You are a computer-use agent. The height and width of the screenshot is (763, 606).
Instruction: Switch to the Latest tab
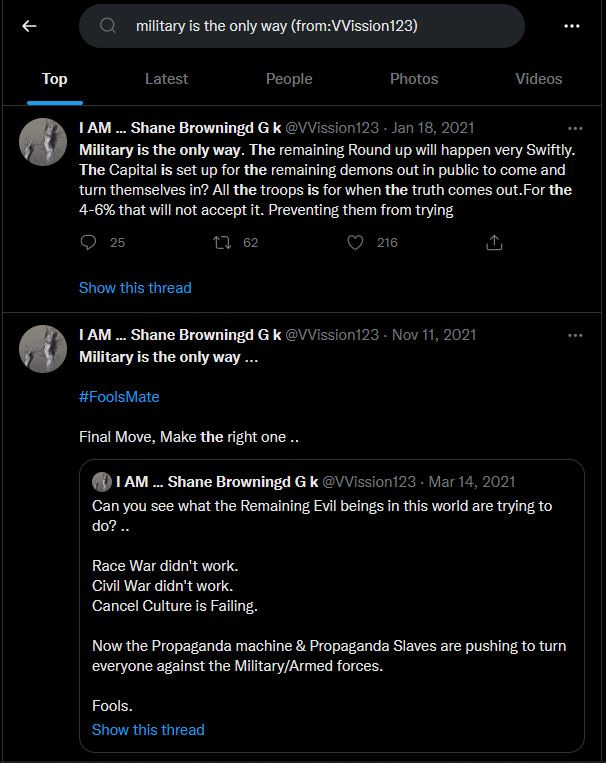[166, 79]
